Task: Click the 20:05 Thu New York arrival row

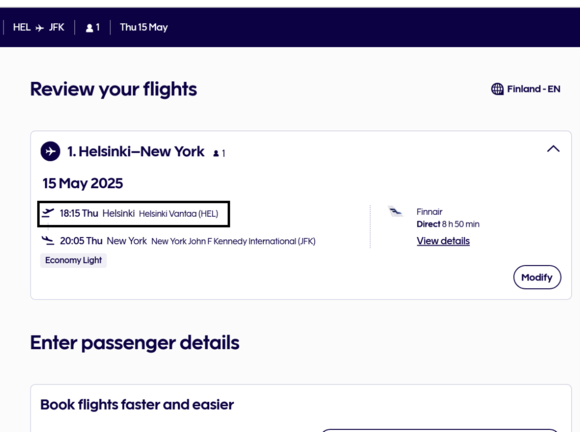Action: (x=178, y=241)
